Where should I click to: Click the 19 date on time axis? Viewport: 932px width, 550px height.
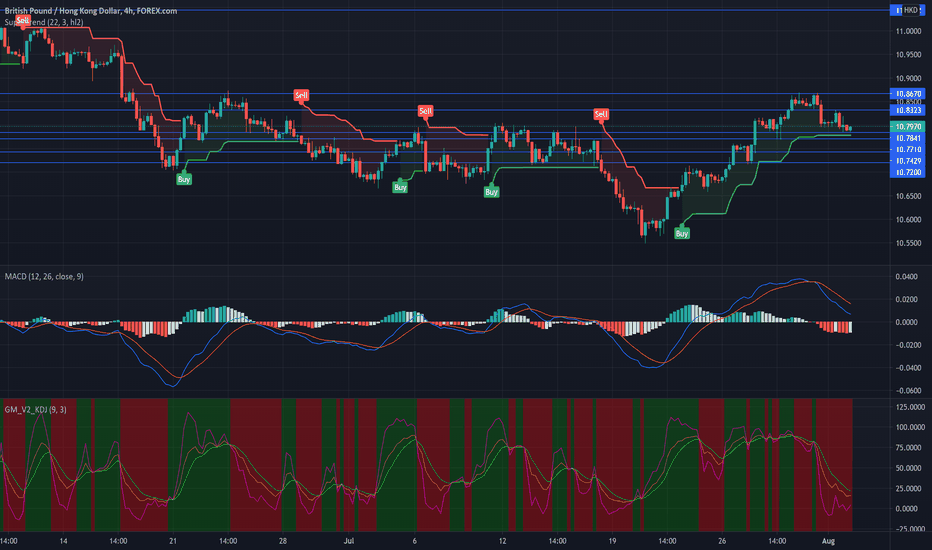click(x=612, y=541)
